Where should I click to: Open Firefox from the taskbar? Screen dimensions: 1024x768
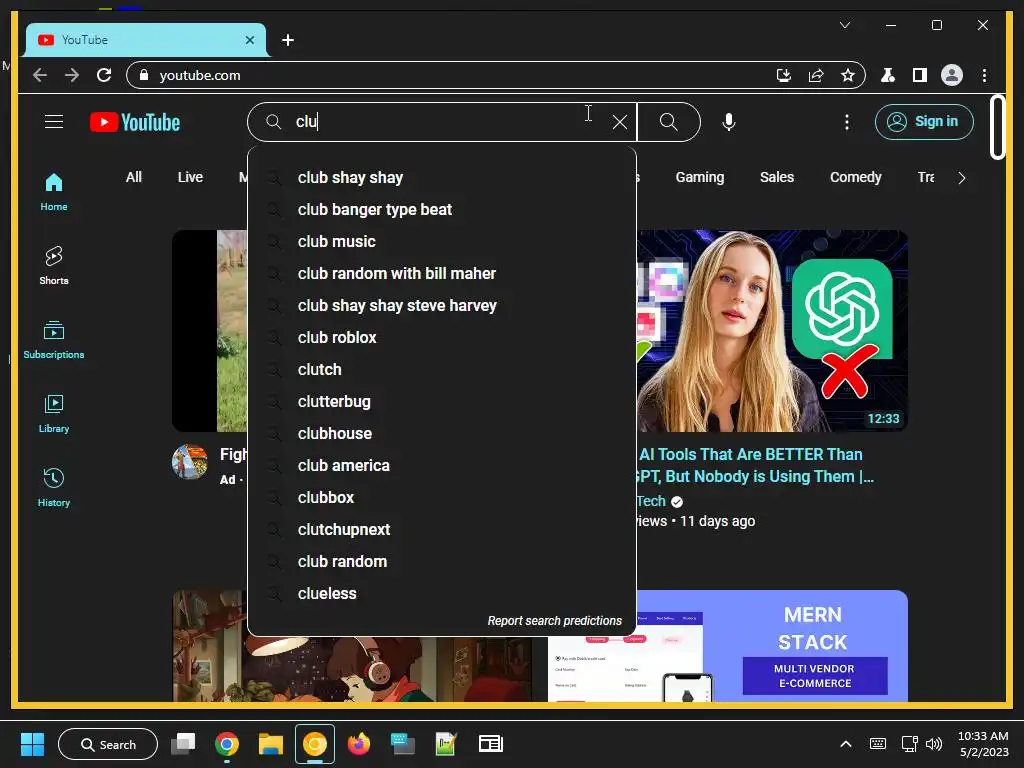[x=359, y=744]
